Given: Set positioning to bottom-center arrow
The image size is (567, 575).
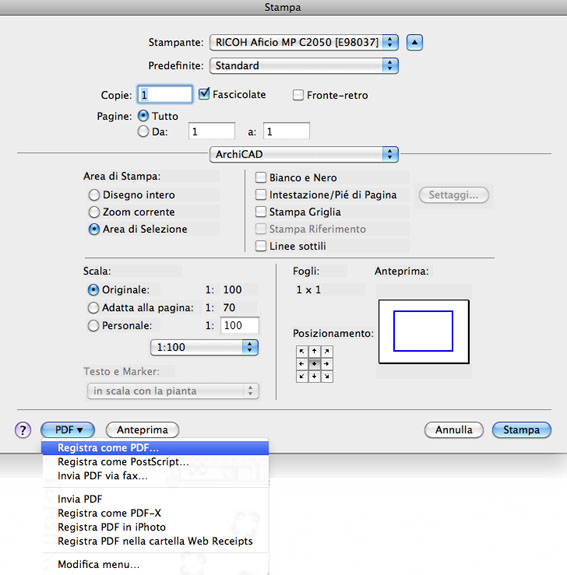Looking at the screenshot, I should tap(314, 376).
